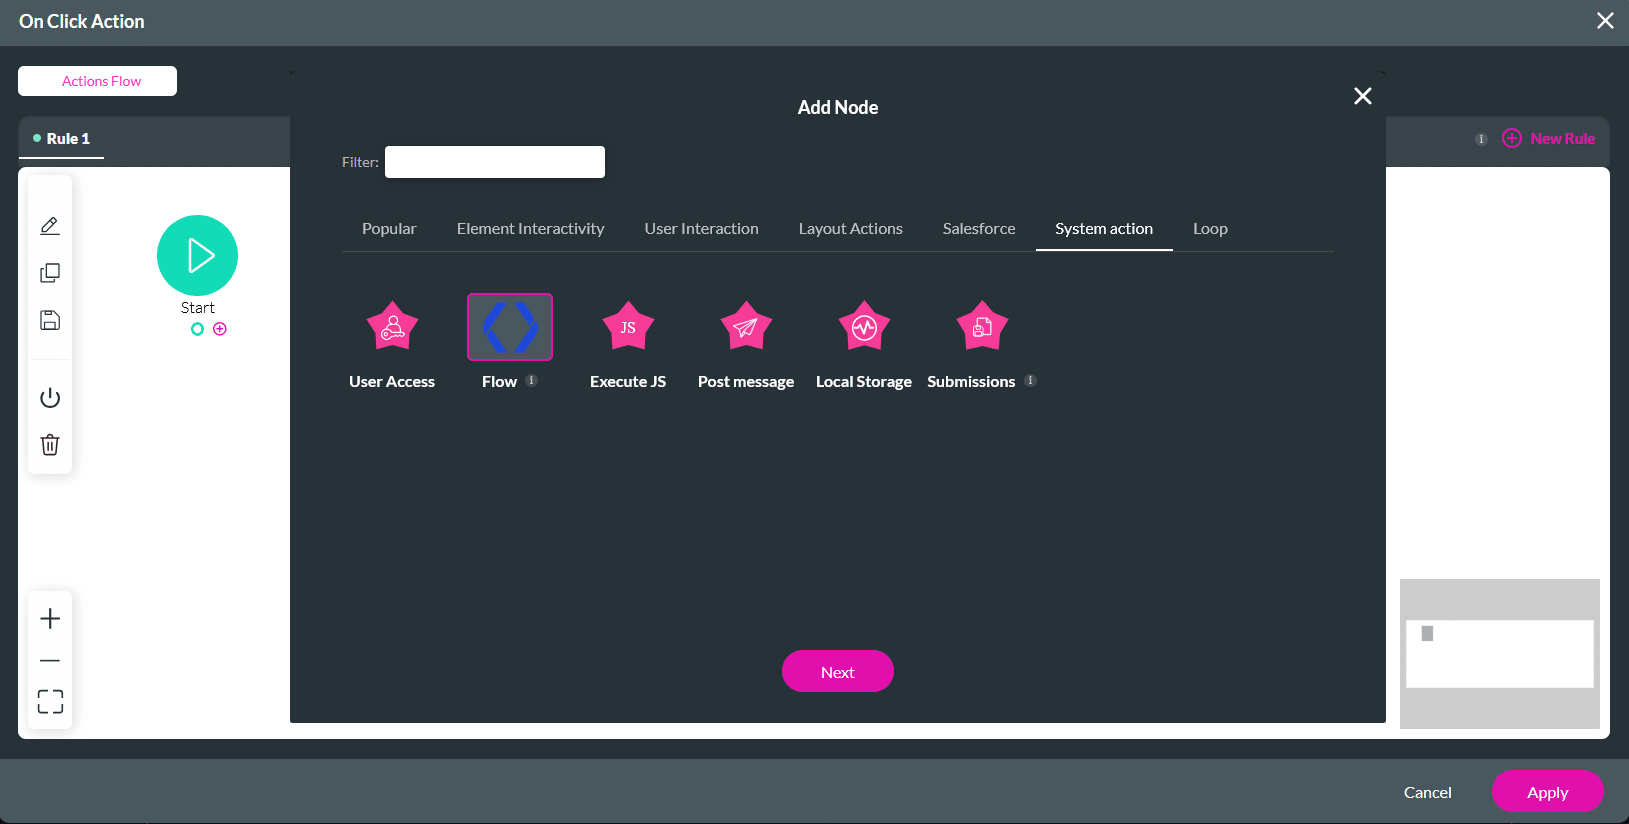Click the plus circle icon of New Rule

pyautogui.click(x=1512, y=138)
